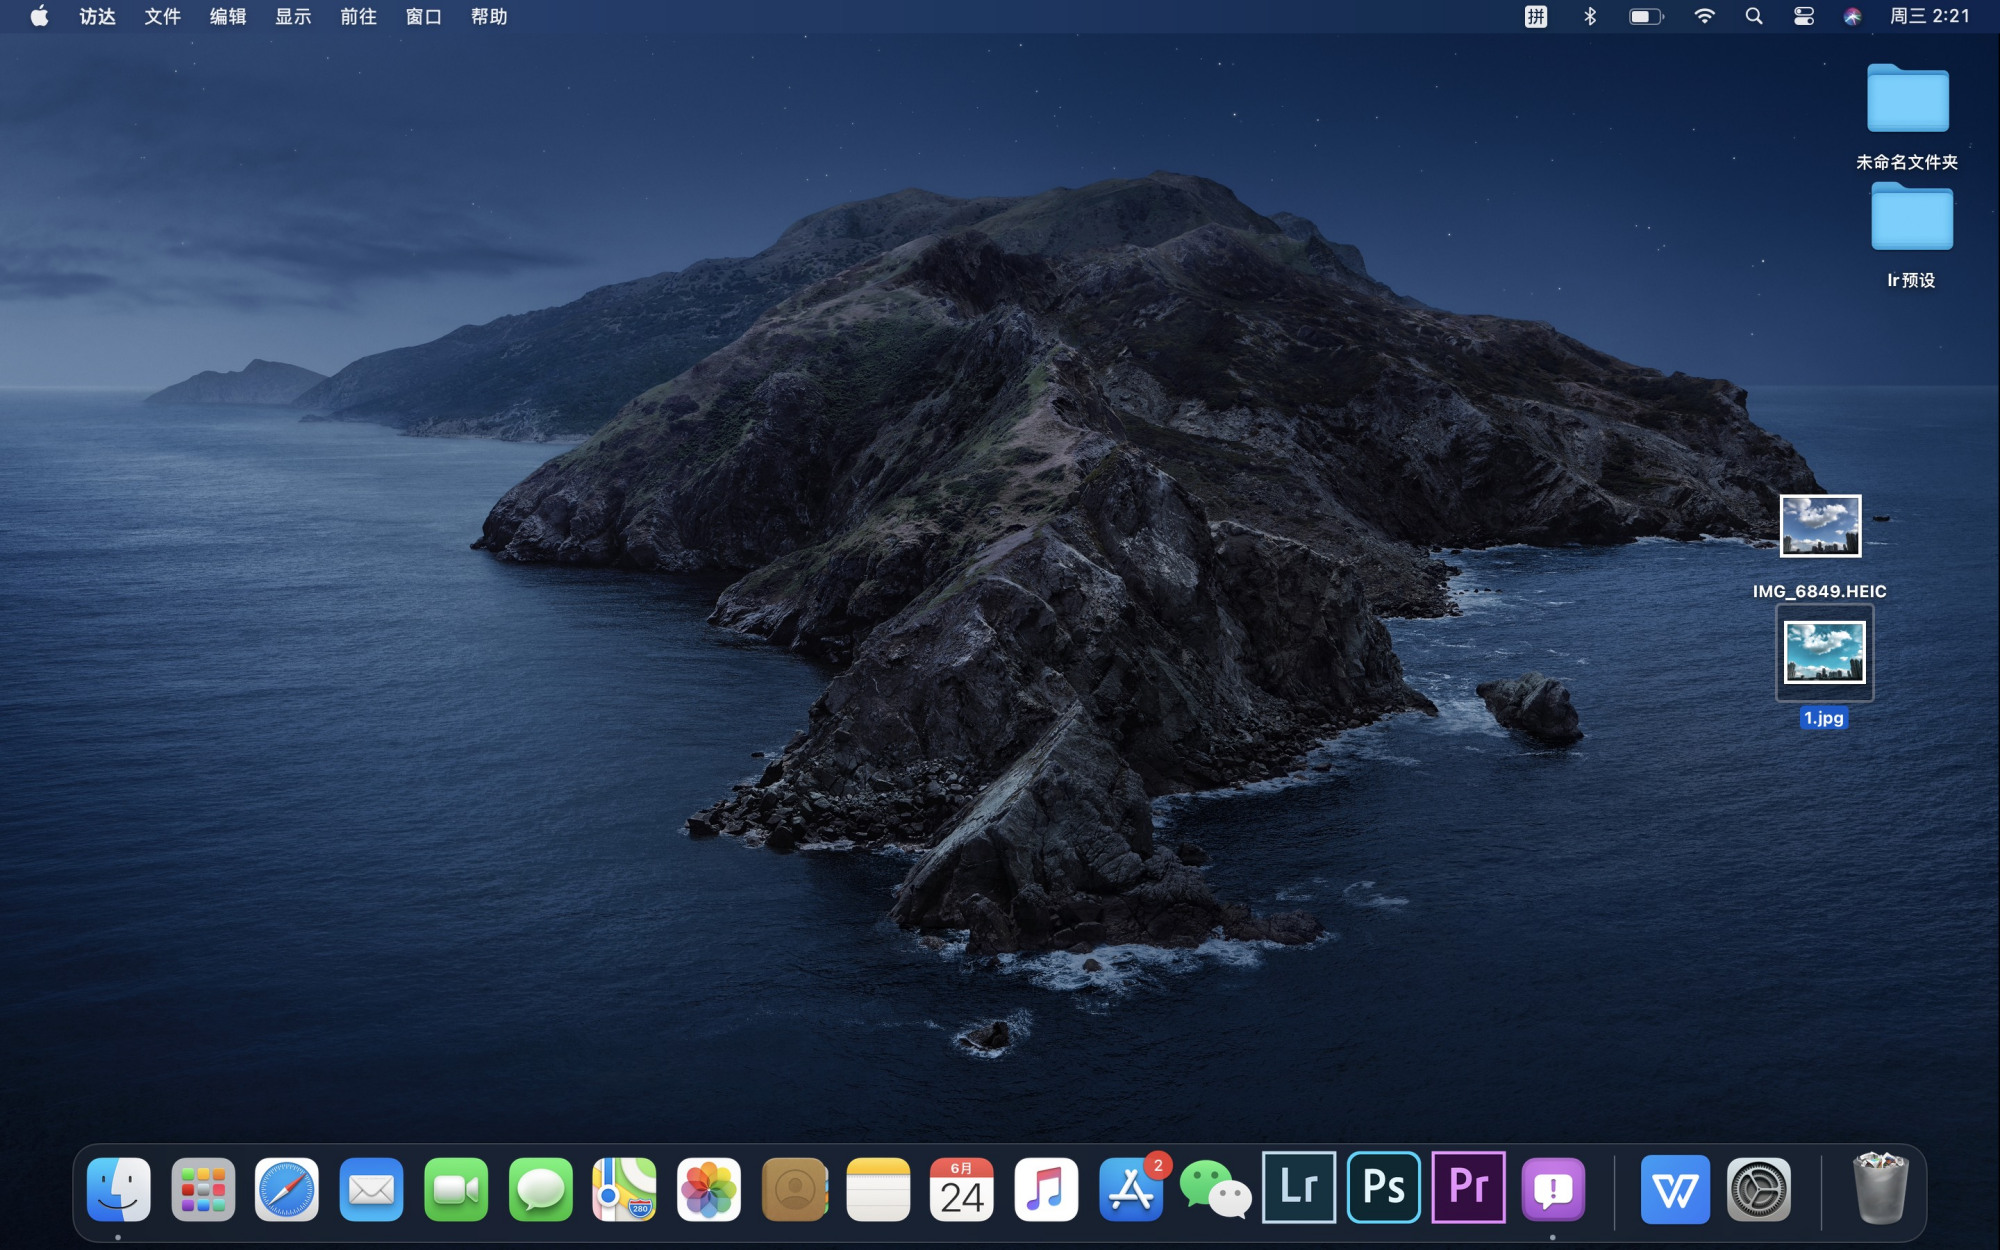Screen dimensions: 2000x1250
Task: Open Bluetooth status menu
Action: click(1590, 16)
